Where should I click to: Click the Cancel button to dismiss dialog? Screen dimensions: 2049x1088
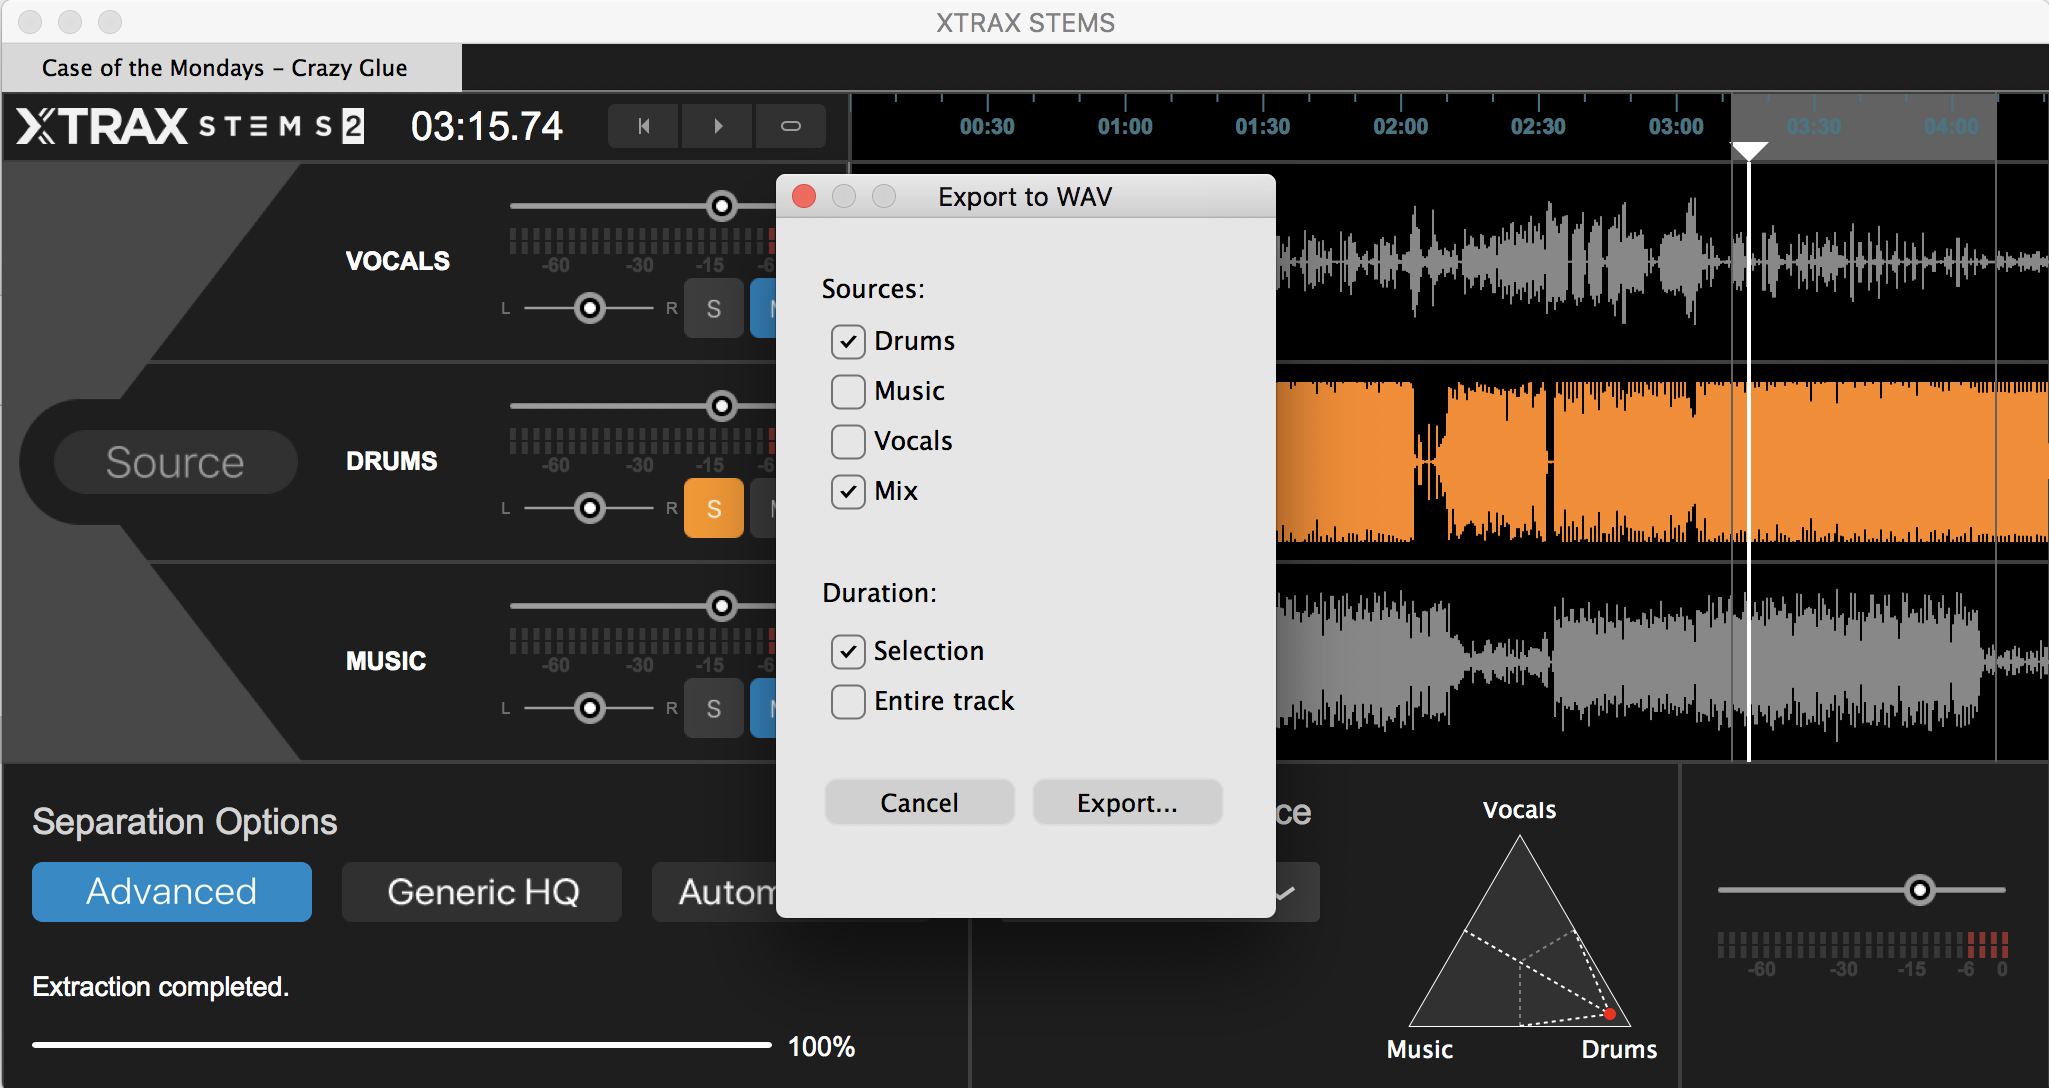click(x=919, y=802)
